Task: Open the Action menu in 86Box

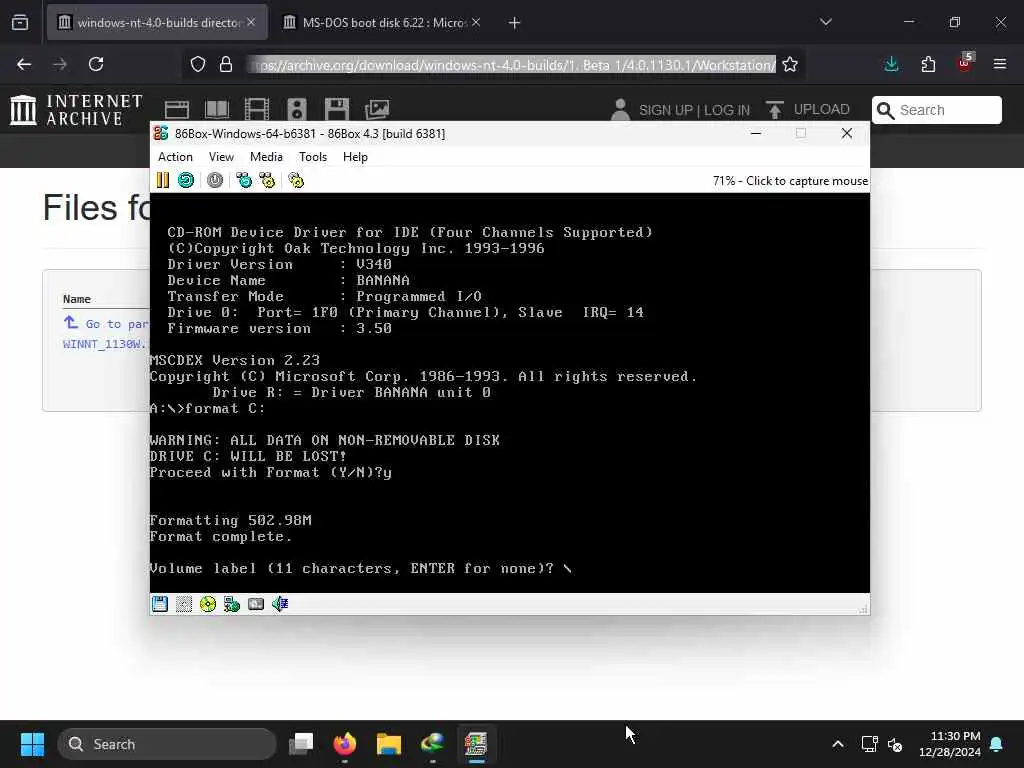Action: pos(175,157)
